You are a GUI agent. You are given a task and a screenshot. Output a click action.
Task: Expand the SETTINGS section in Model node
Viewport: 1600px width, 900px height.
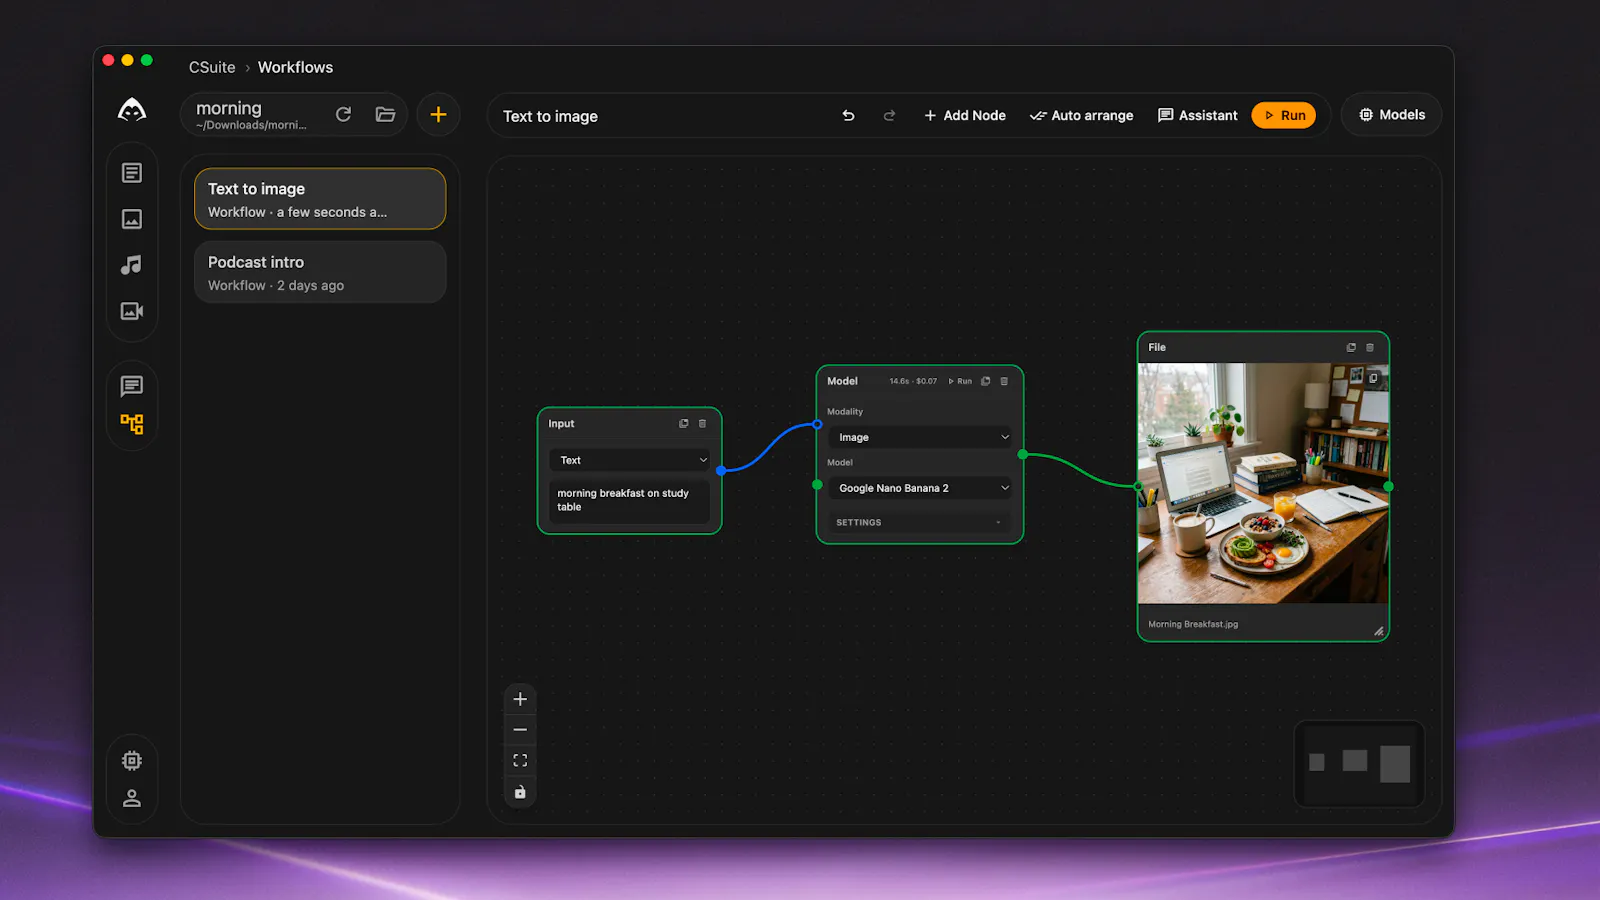[x=920, y=522]
